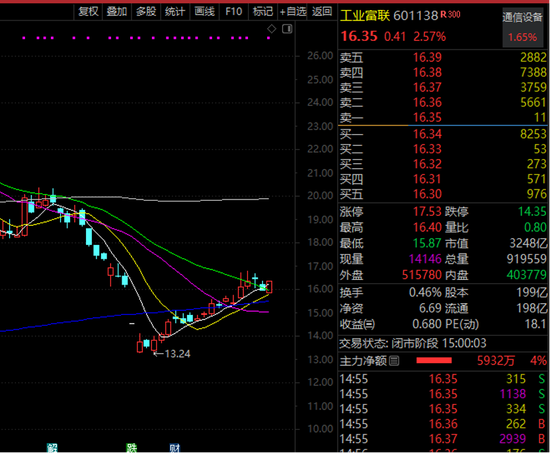Click the 解 event marker below chart
Viewport: 550px width, 453px height.
click(52, 448)
